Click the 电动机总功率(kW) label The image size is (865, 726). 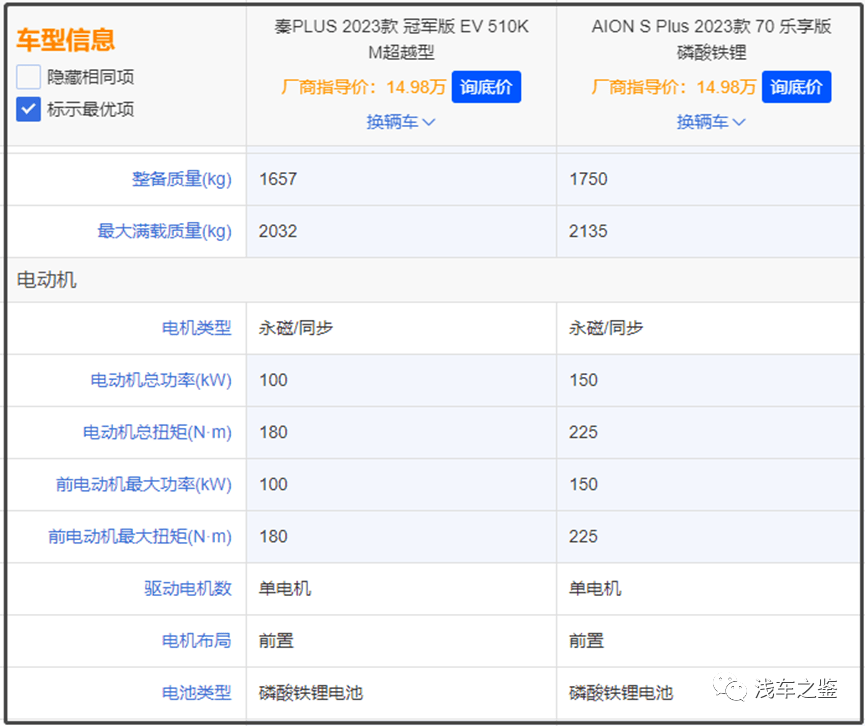tap(161, 380)
